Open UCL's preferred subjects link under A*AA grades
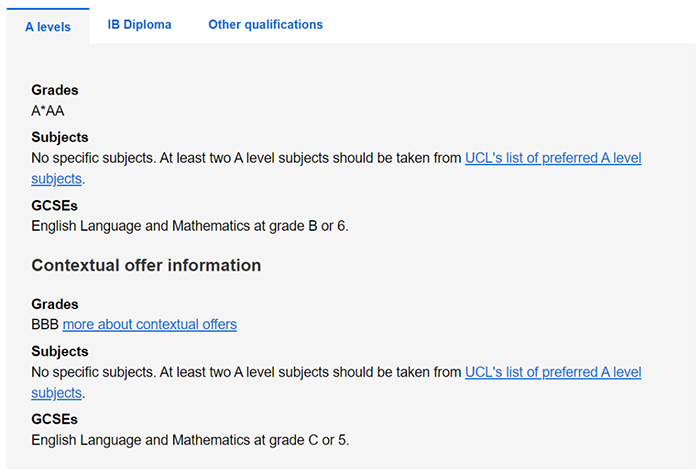 [553, 158]
